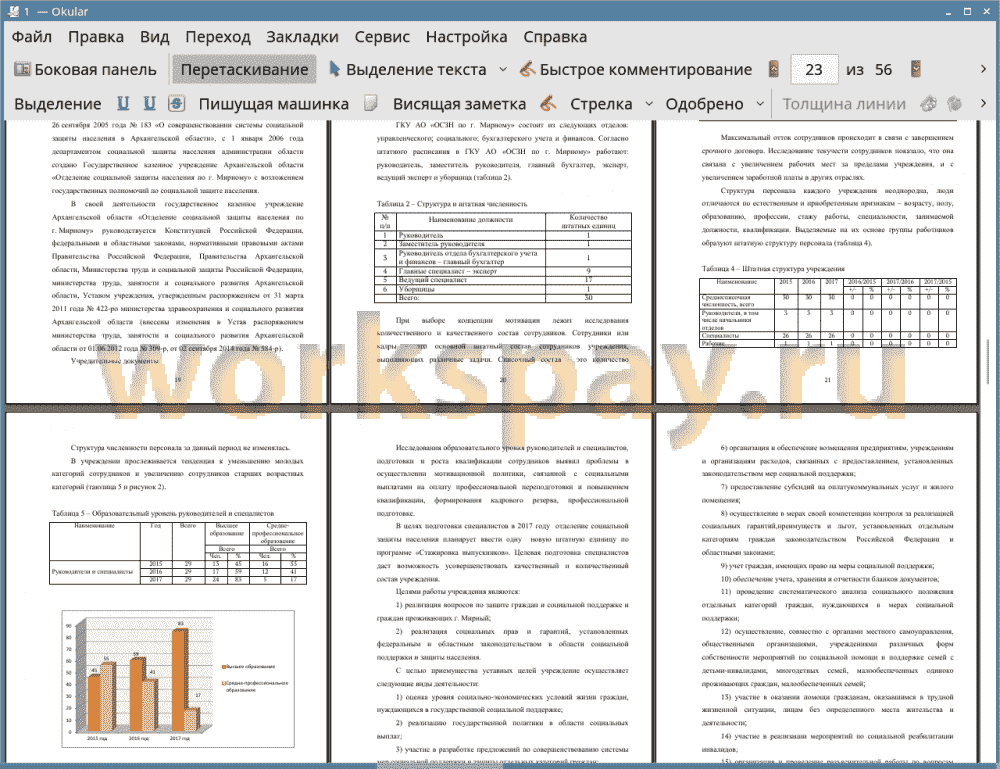The height and width of the screenshot is (769, 1000).
Task: Activate the Перетаскивание browse mode
Action: coord(244,70)
